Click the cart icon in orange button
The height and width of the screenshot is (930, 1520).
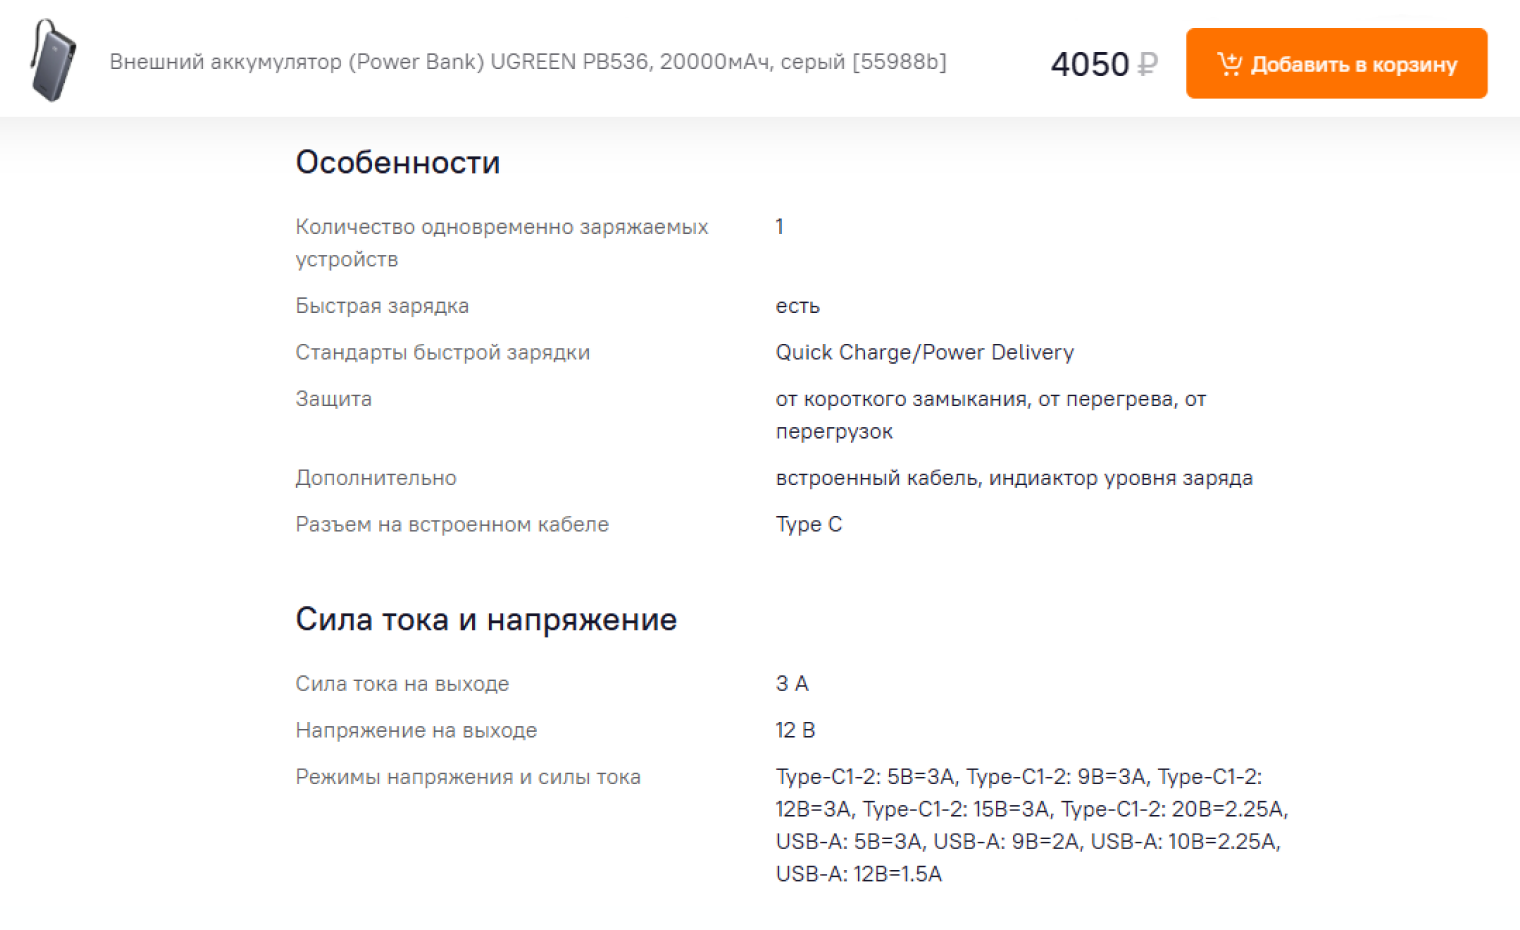point(1229,64)
